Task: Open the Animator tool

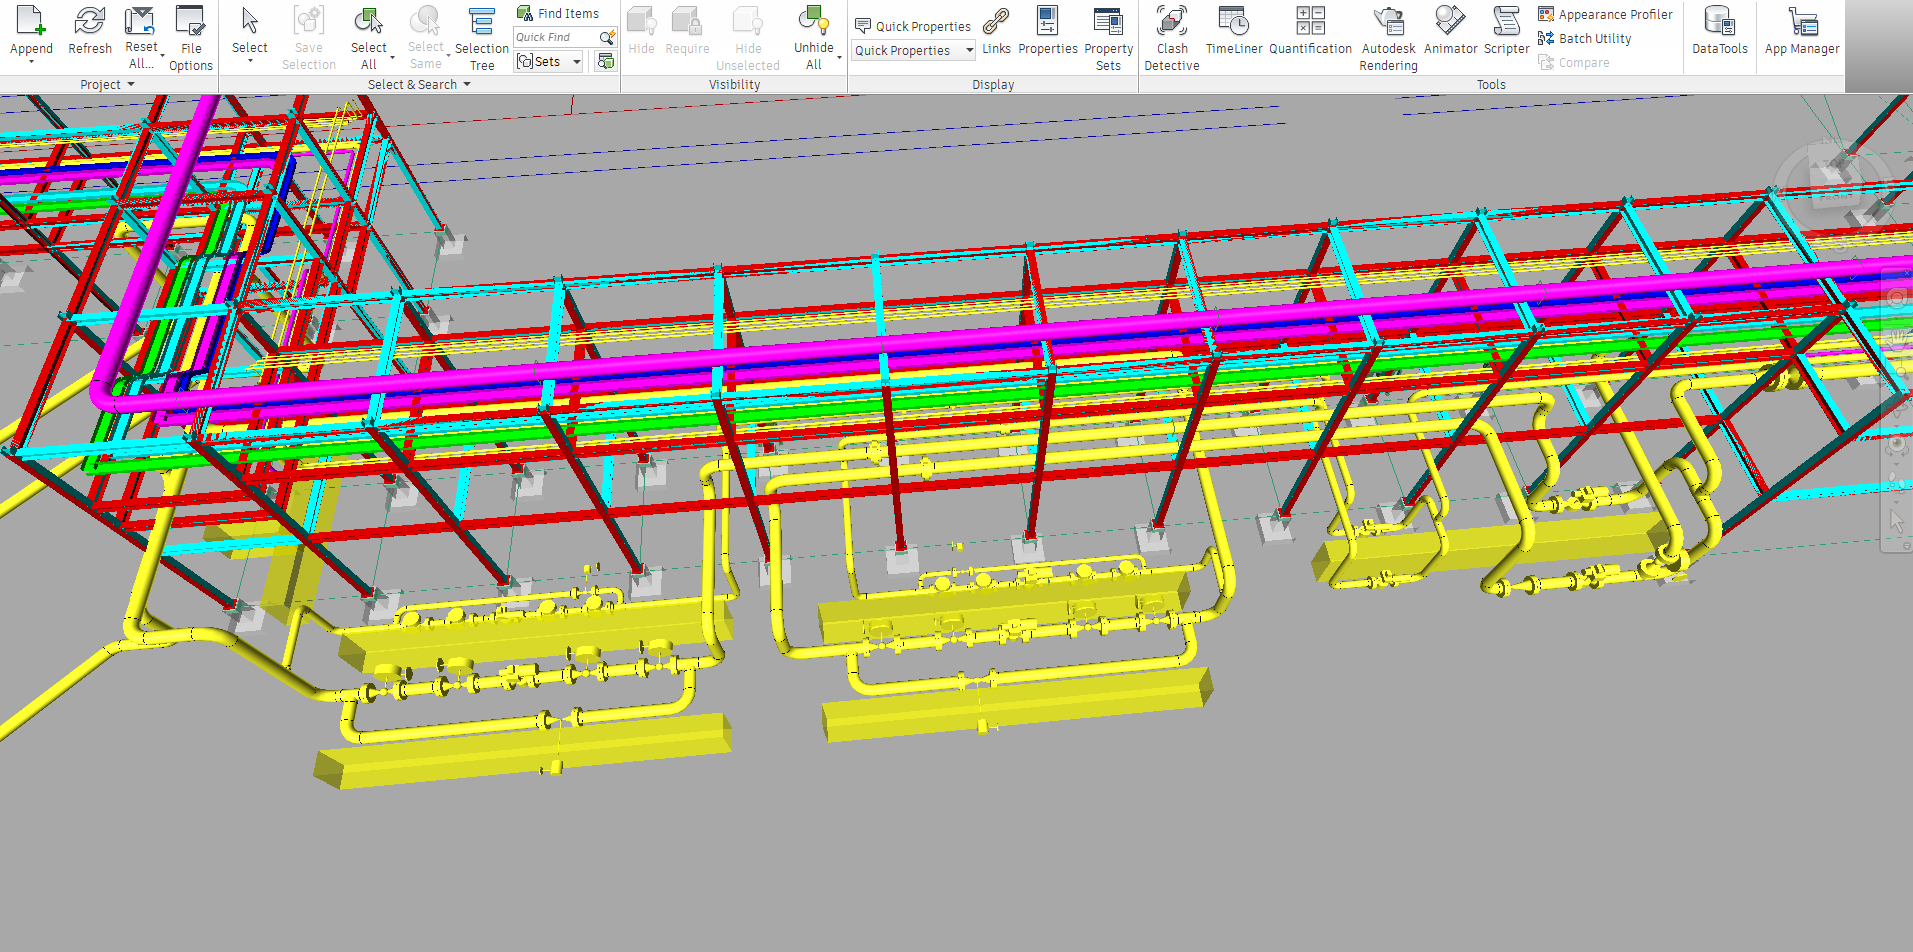Action: (1450, 30)
